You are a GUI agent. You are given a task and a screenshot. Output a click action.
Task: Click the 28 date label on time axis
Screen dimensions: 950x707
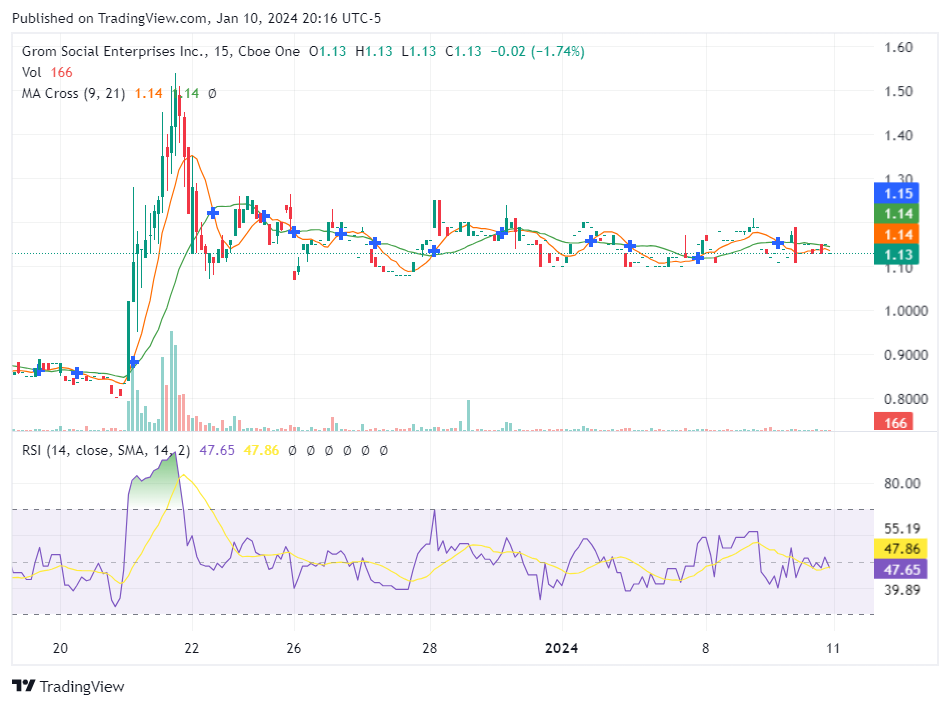pos(430,647)
